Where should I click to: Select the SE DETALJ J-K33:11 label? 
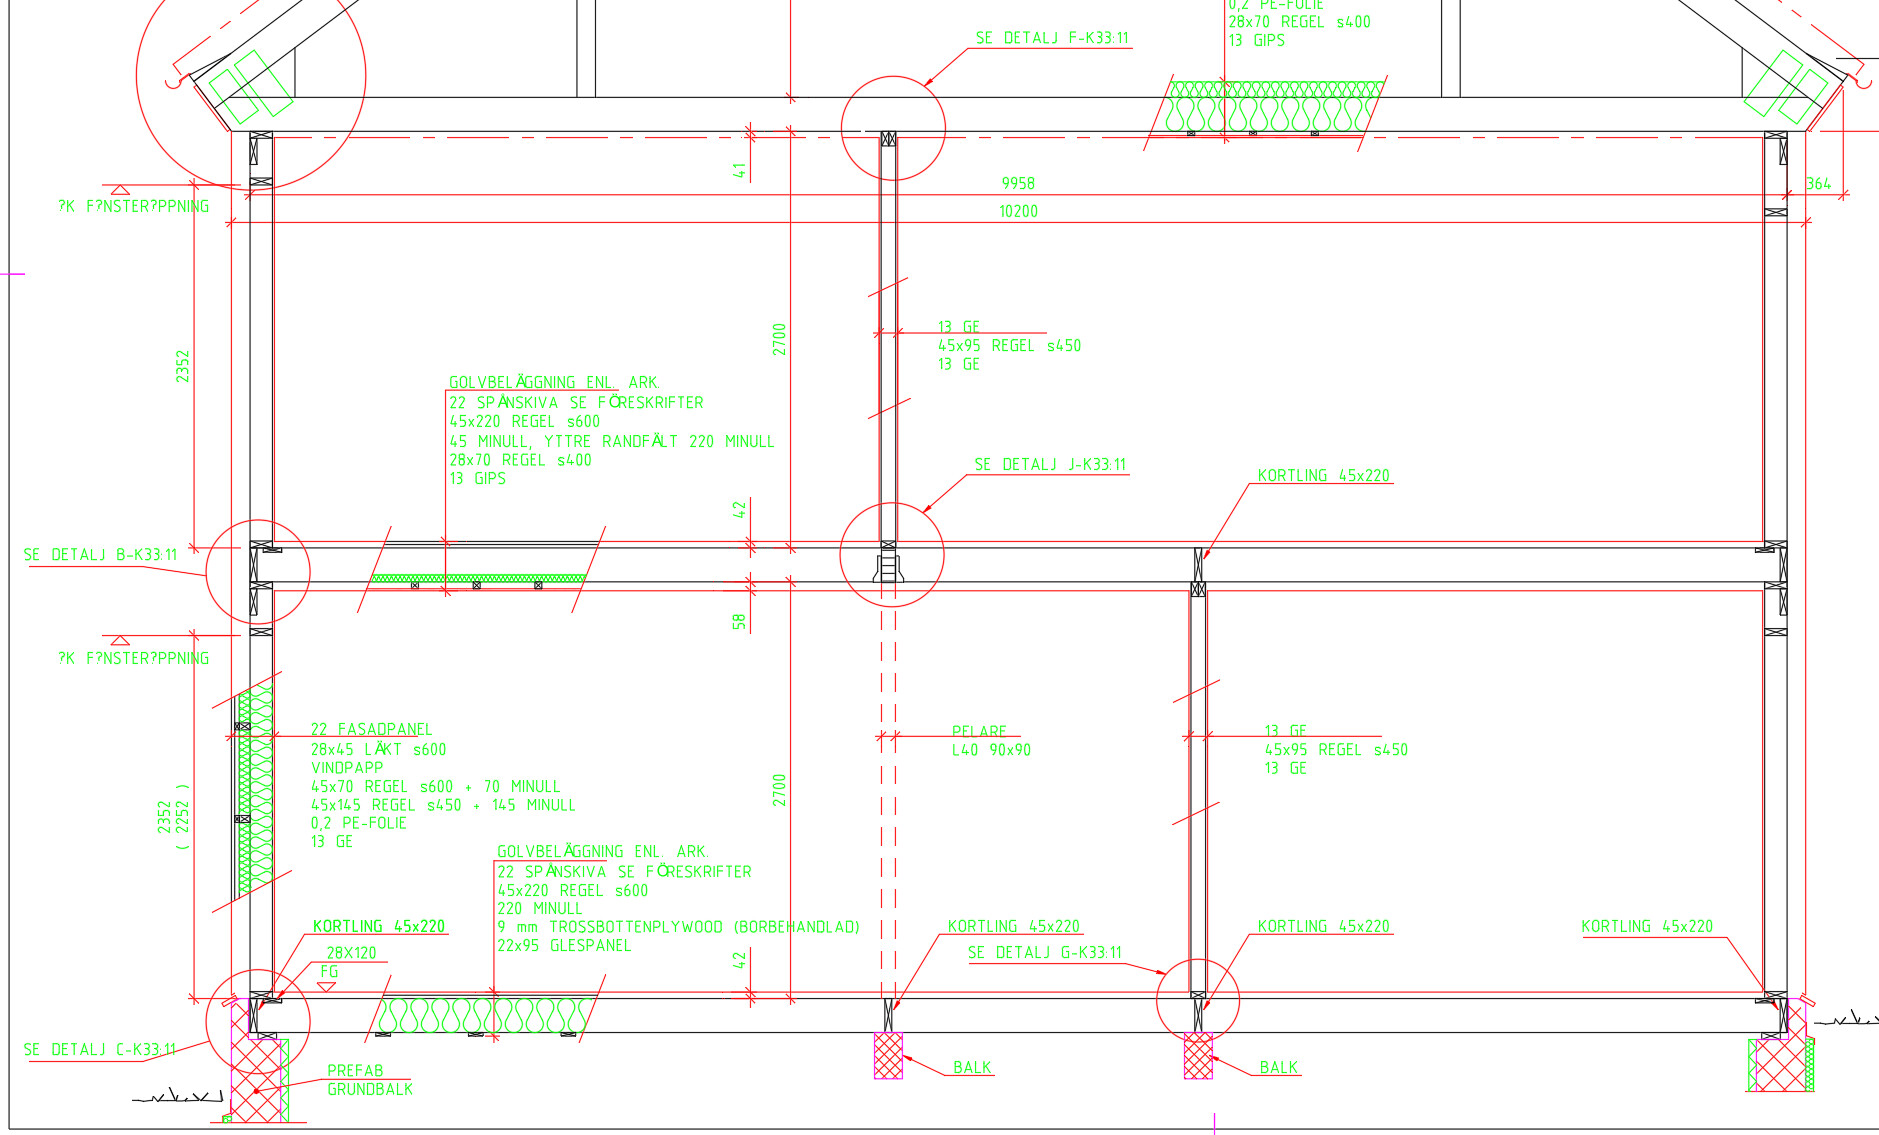pyautogui.click(x=1050, y=465)
